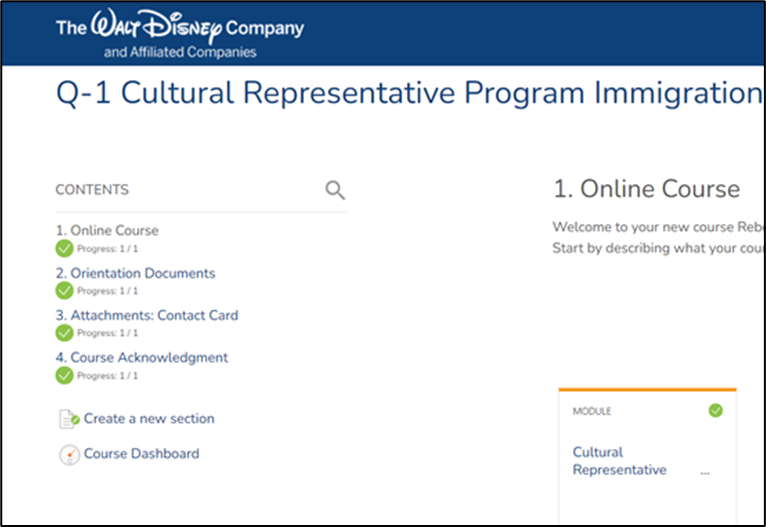Click the Create a new section link
The width and height of the screenshot is (766, 527).
tap(149, 419)
